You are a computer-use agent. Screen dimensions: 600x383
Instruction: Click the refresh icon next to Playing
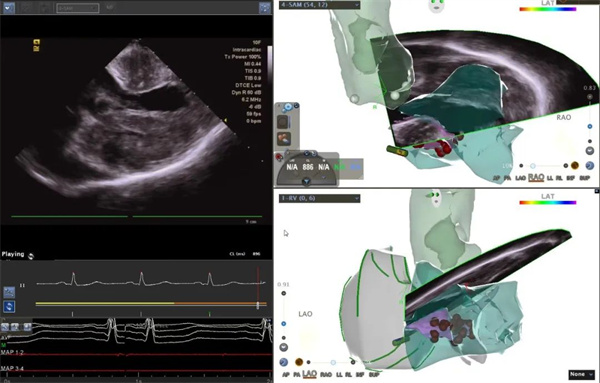click(31, 256)
